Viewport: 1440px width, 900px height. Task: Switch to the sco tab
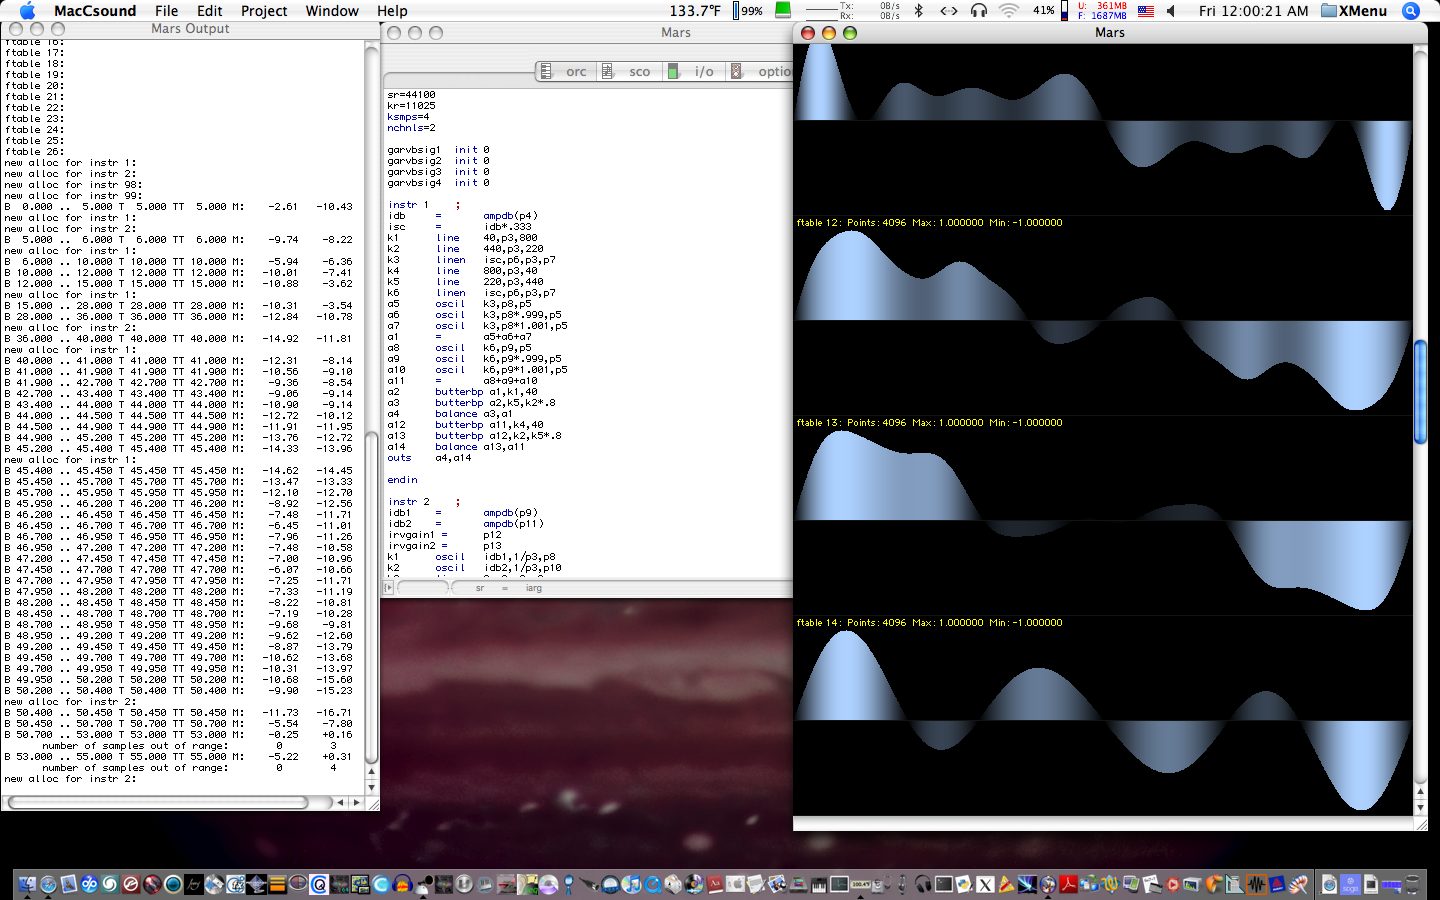click(x=628, y=71)
